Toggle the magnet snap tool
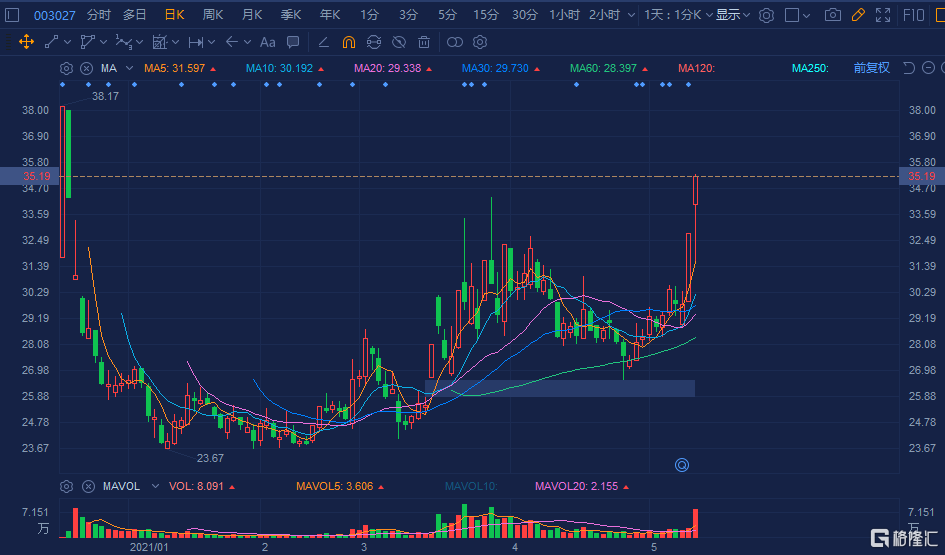 coord(348,42)
